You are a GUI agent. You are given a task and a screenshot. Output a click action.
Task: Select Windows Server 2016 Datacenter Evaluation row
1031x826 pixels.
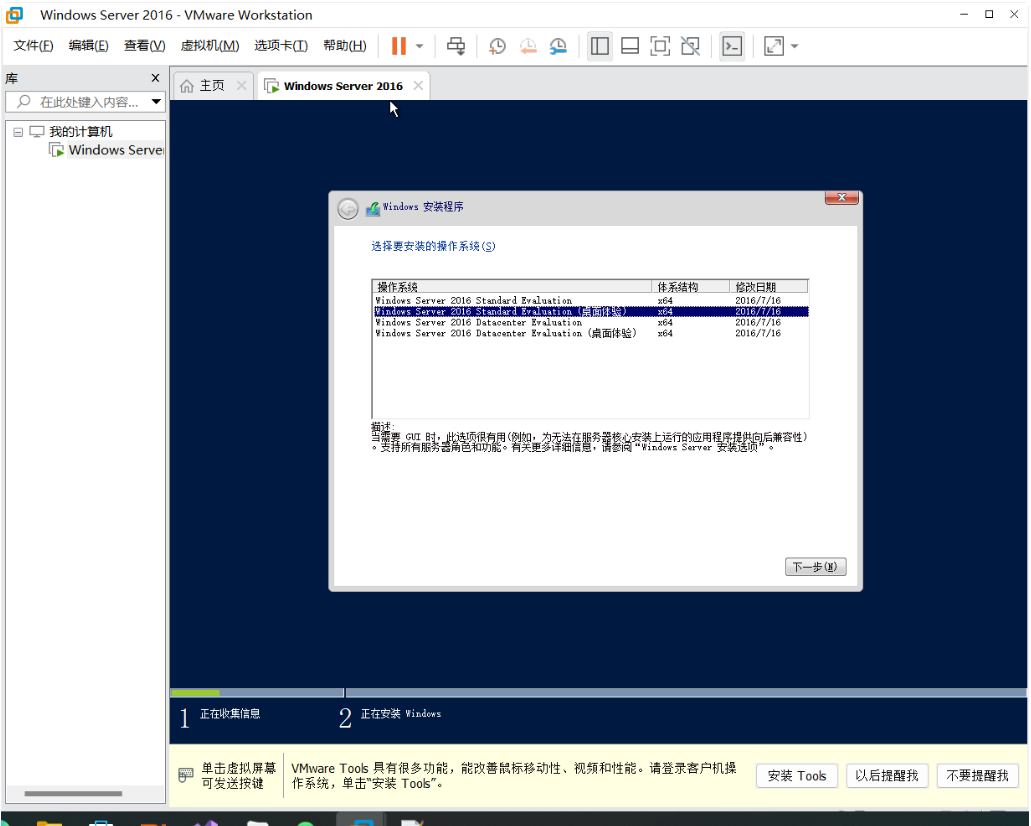pos(590,322)
